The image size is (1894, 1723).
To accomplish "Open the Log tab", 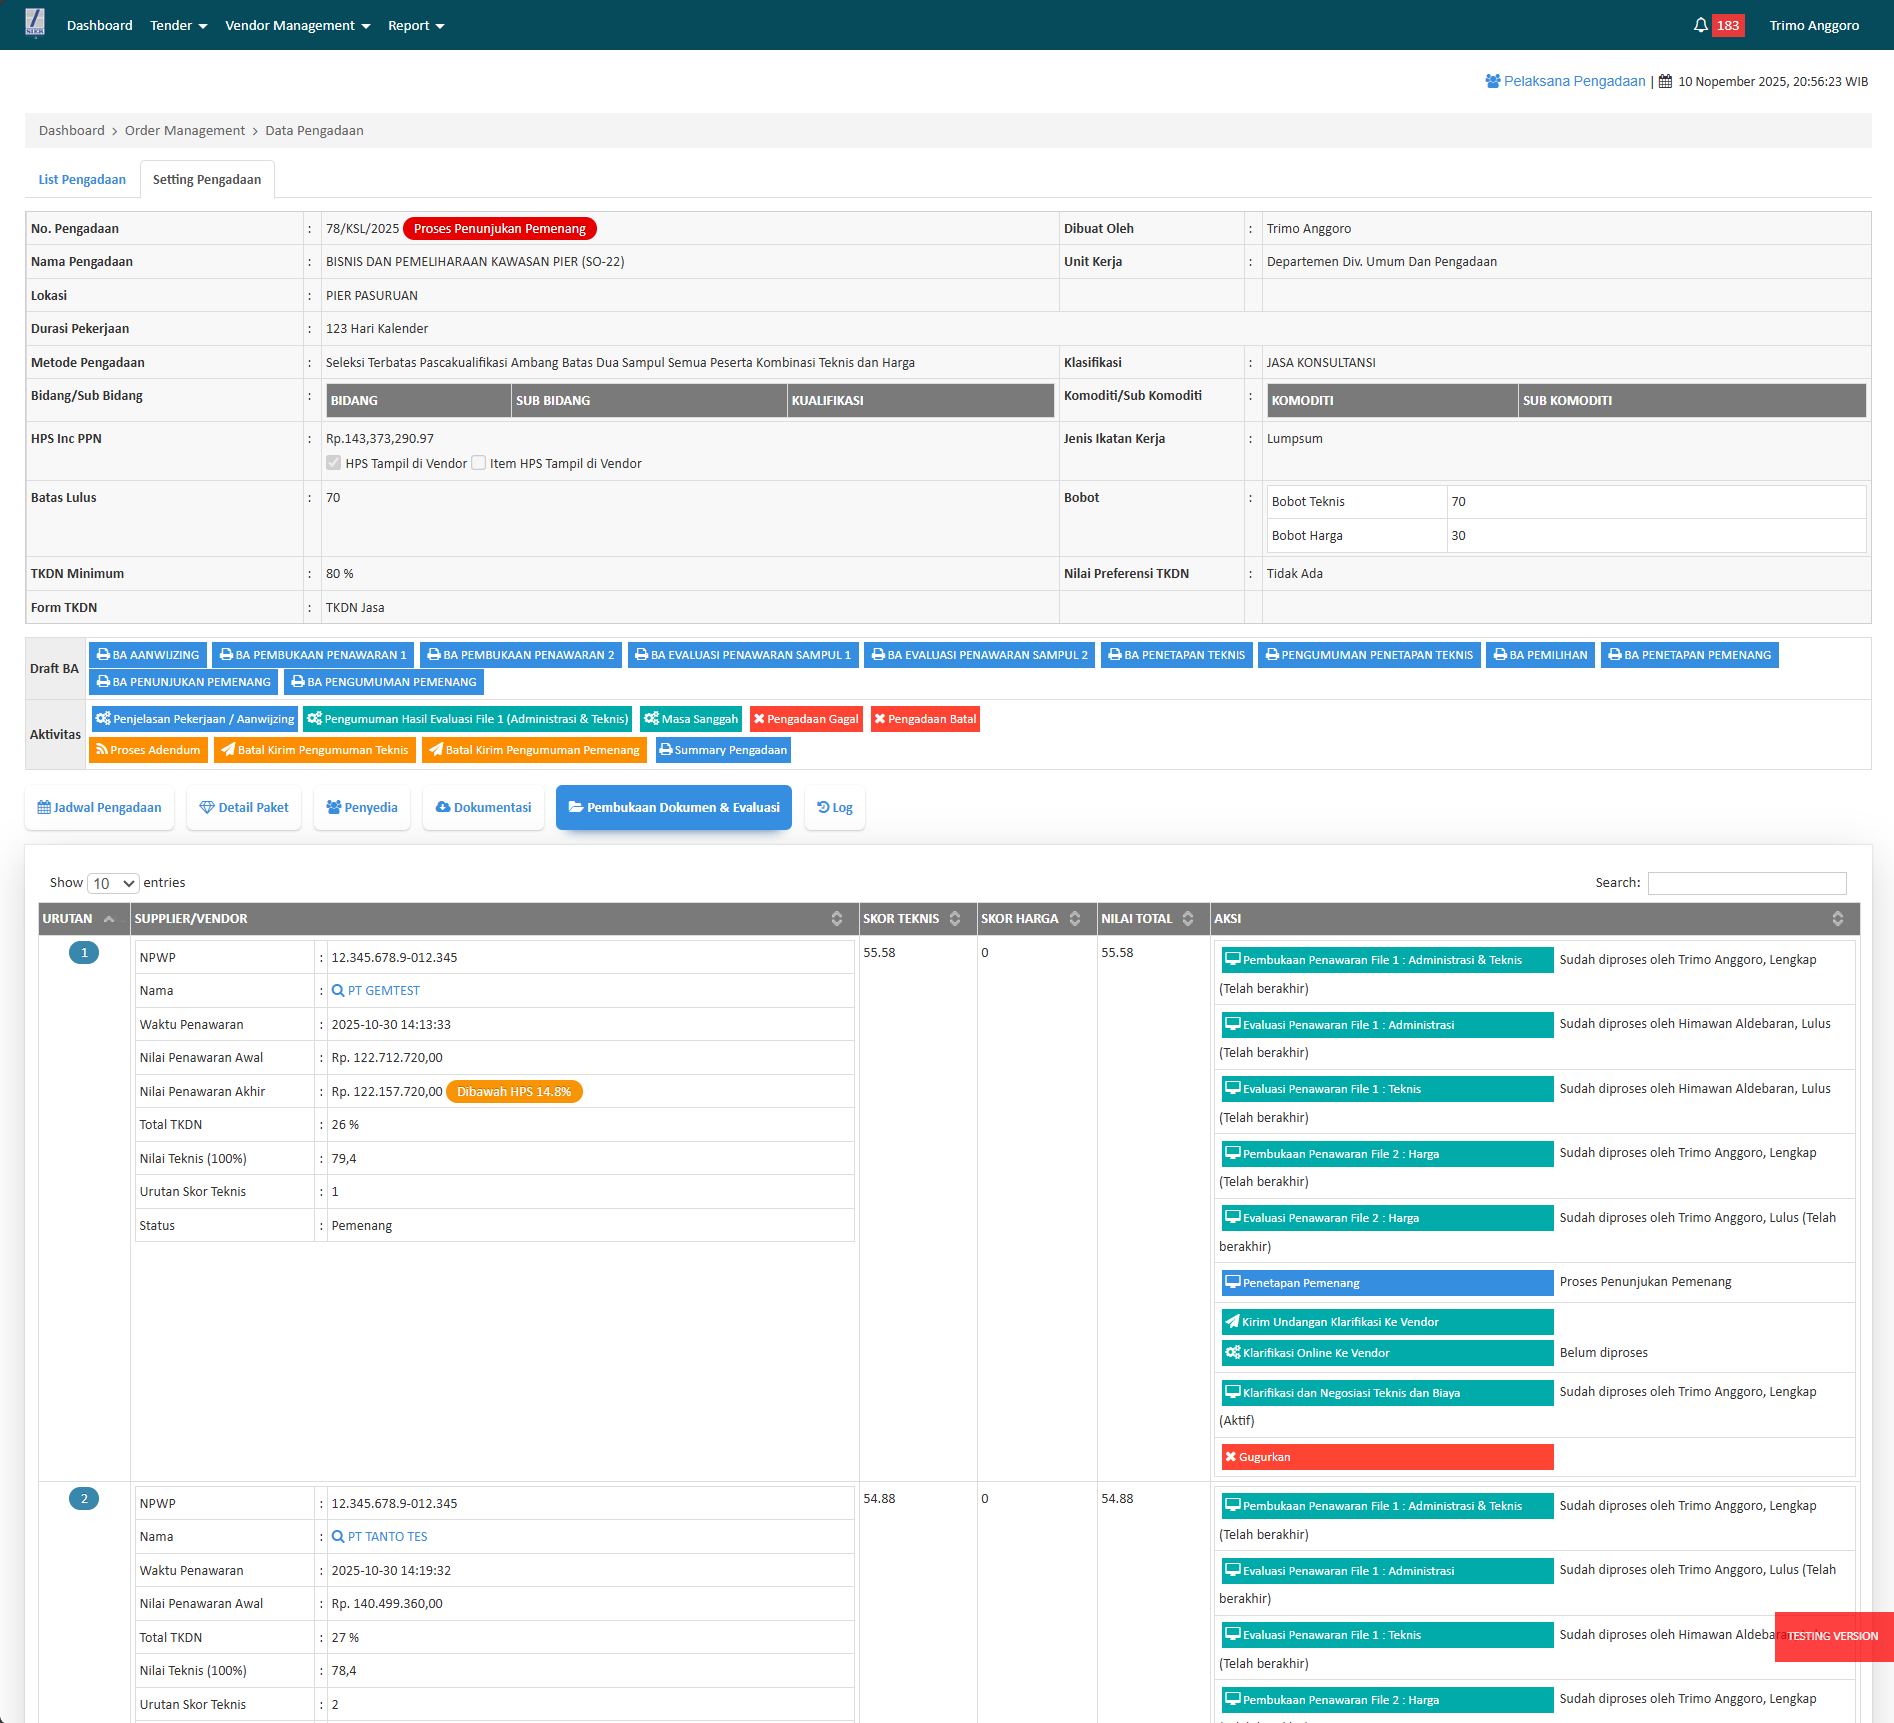I will tap(835, 808).
